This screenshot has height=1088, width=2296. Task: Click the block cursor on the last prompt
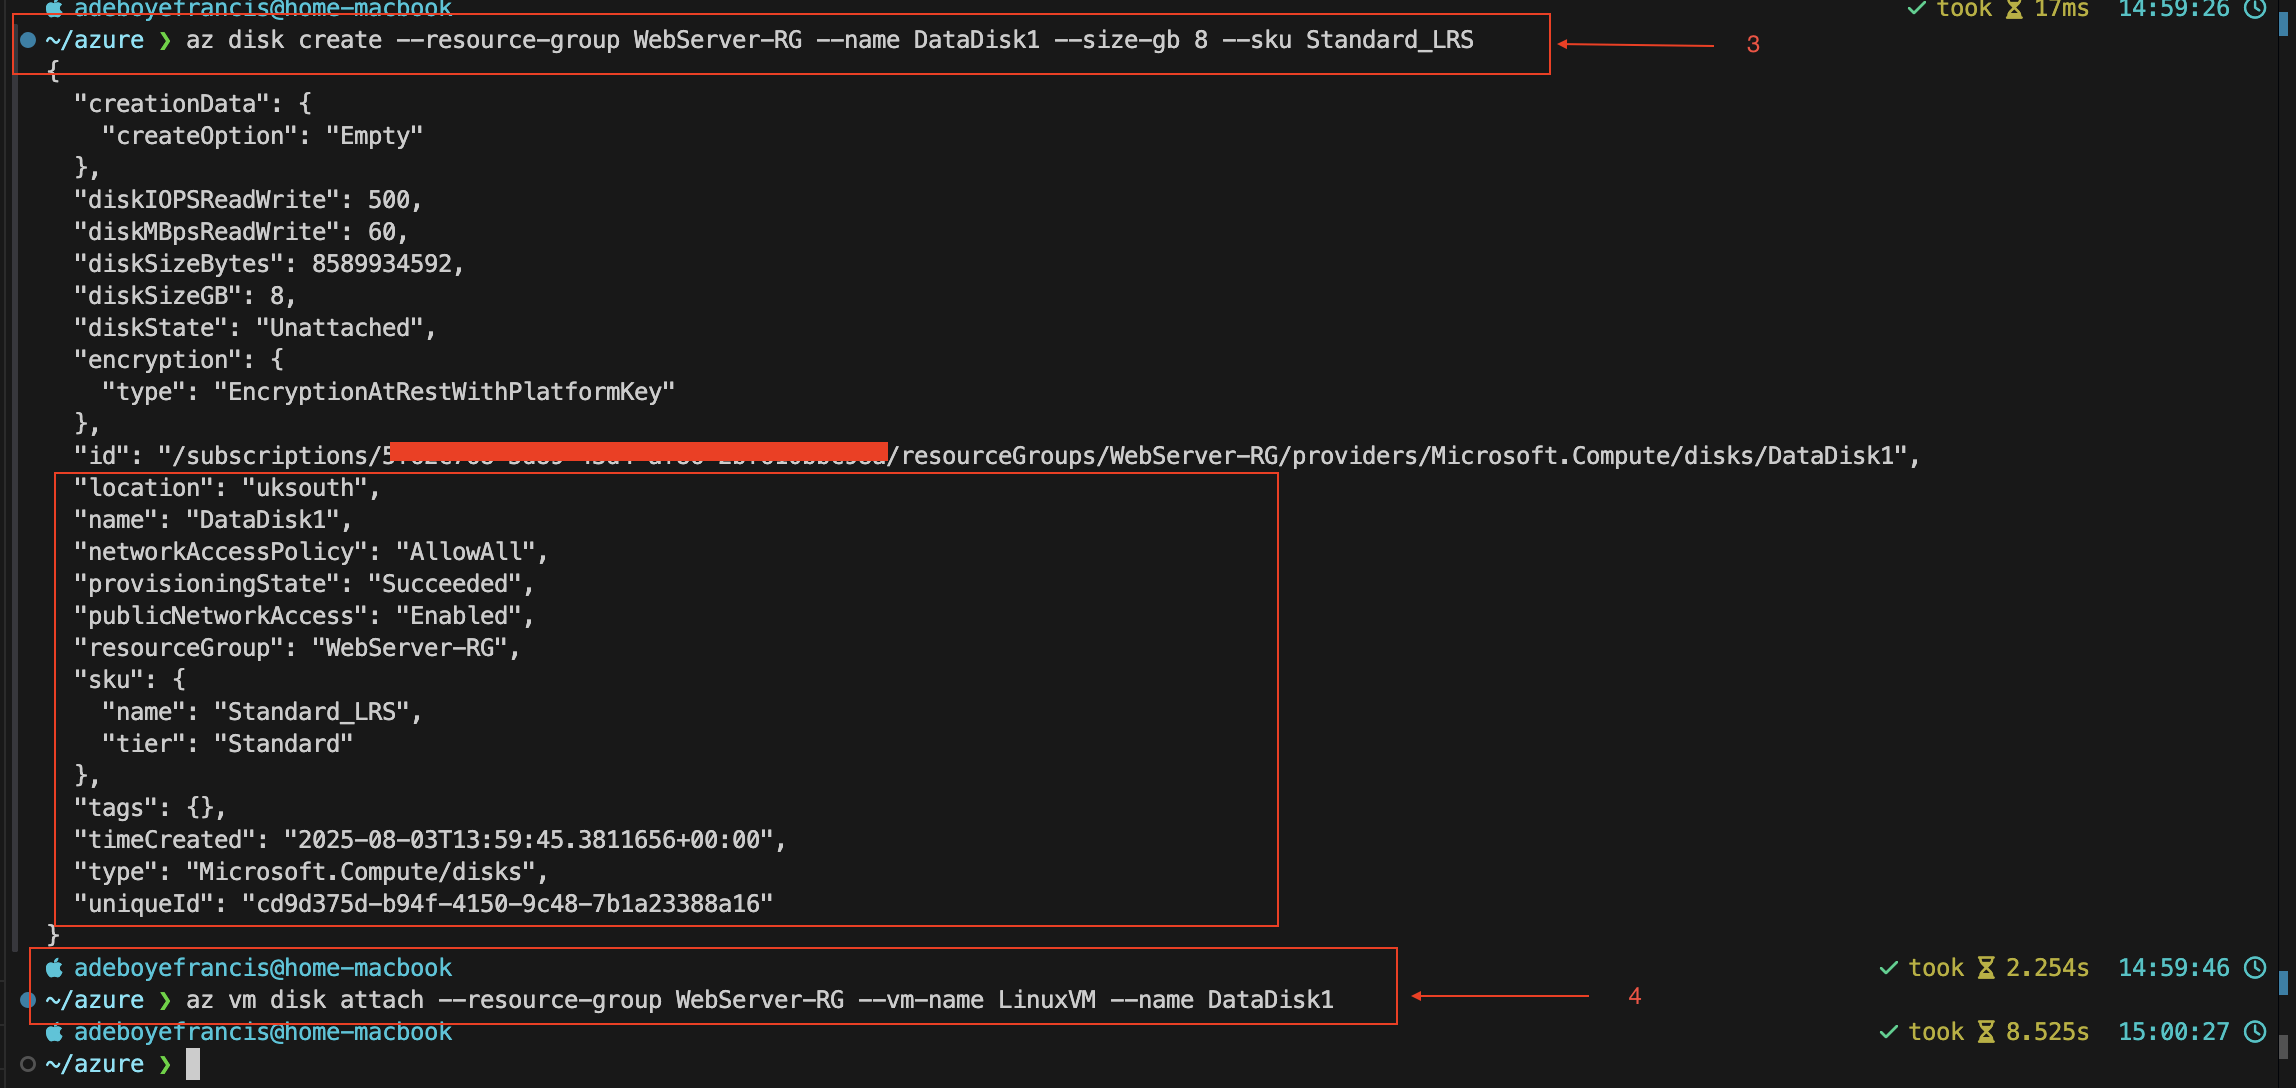pyautogui.click(x=192, y=1063)
